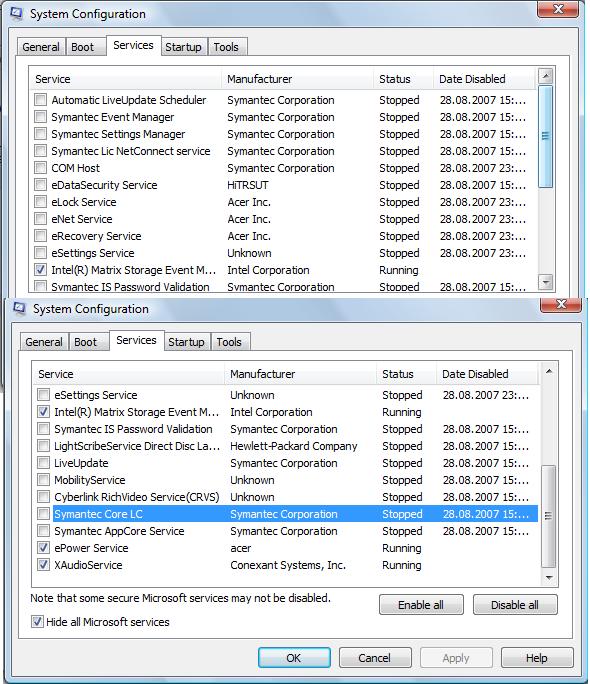This screenshot has width=590, height=684.
Task: Click System Configuration icon in lower window title
Action: pos(19,308)
